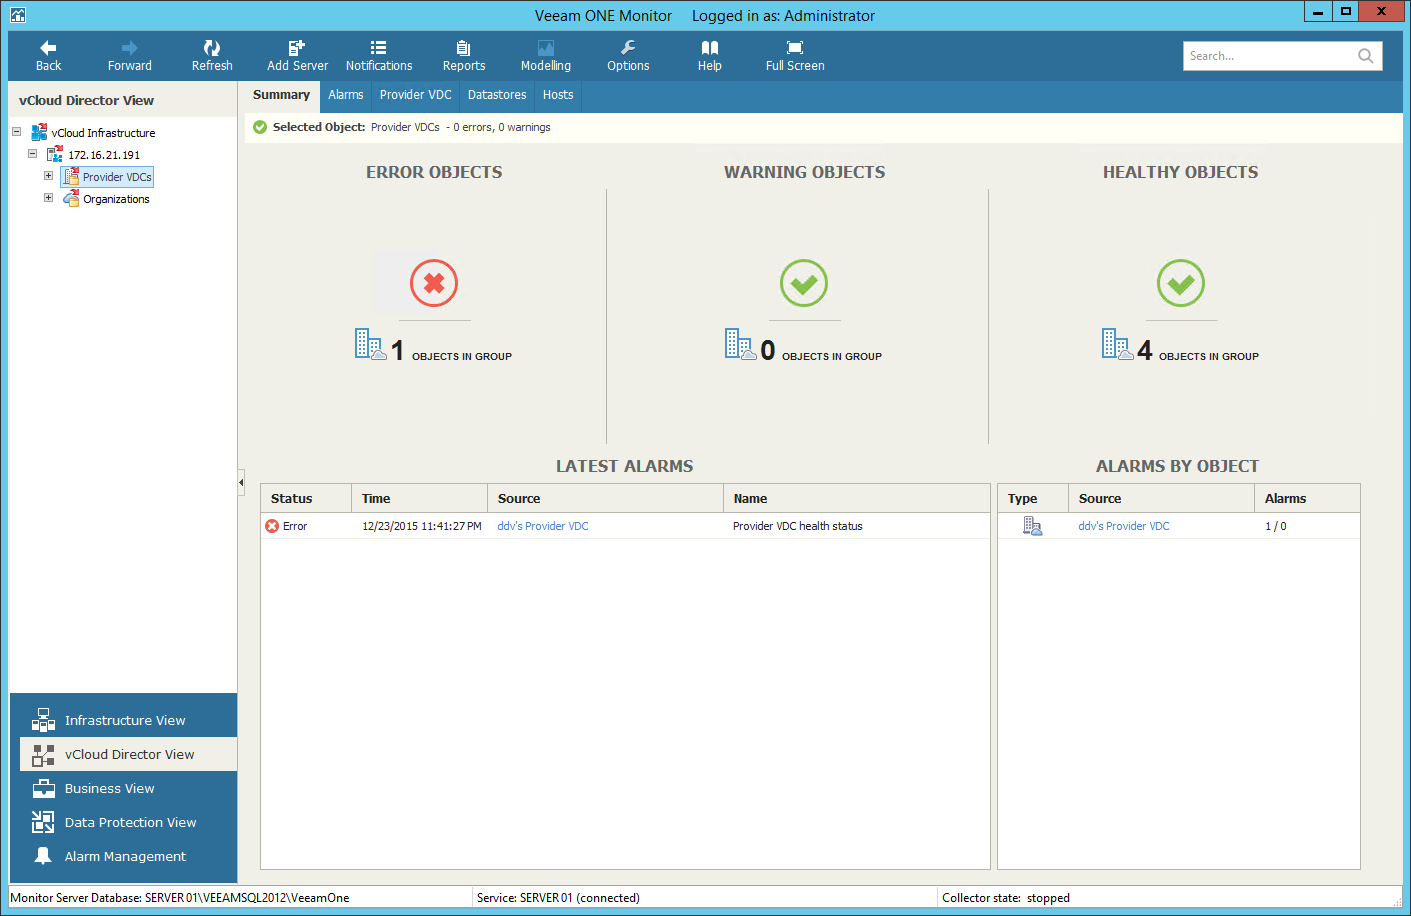Click the green warning objects checkmark icon
The height and width of the screenshot is (916, 1411).
[x=804, y=283]
